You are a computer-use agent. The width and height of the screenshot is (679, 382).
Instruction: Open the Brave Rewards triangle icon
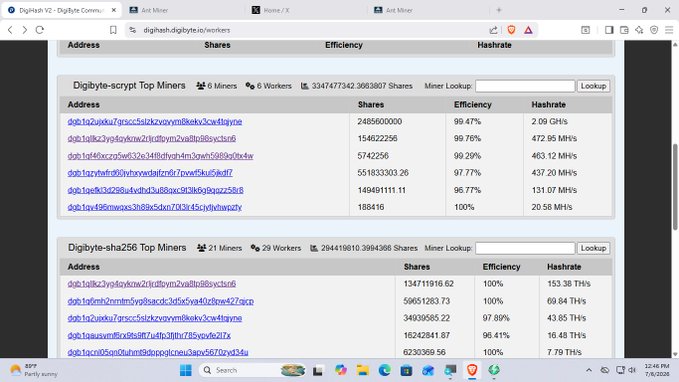528,30
